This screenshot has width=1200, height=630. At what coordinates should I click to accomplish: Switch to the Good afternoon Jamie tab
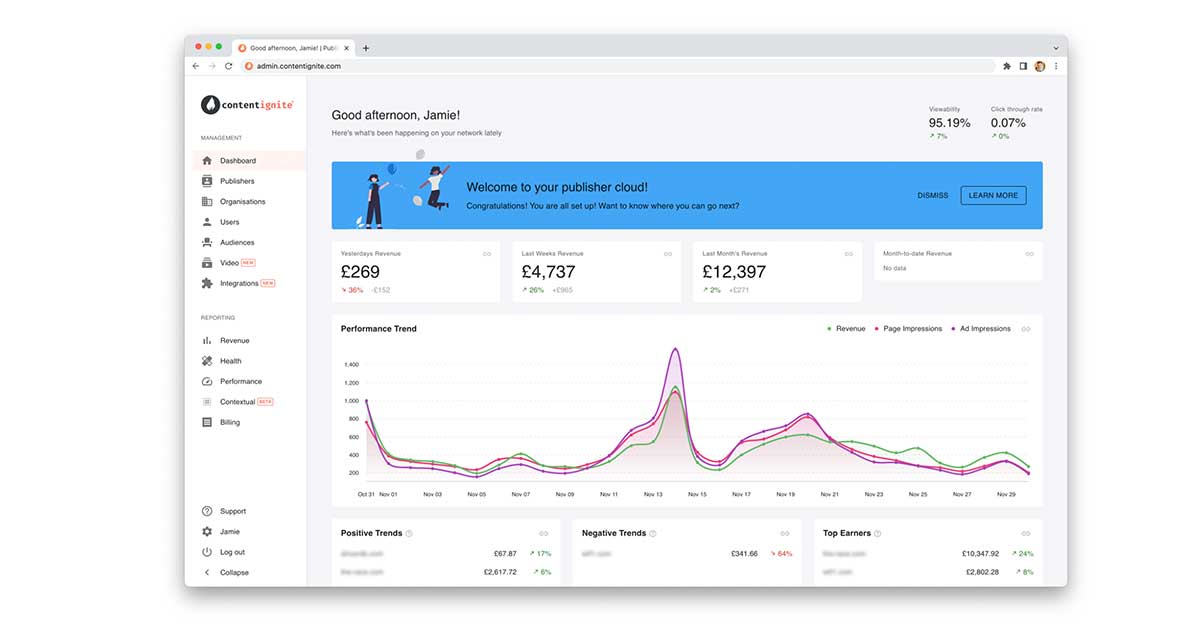(290, 47)
